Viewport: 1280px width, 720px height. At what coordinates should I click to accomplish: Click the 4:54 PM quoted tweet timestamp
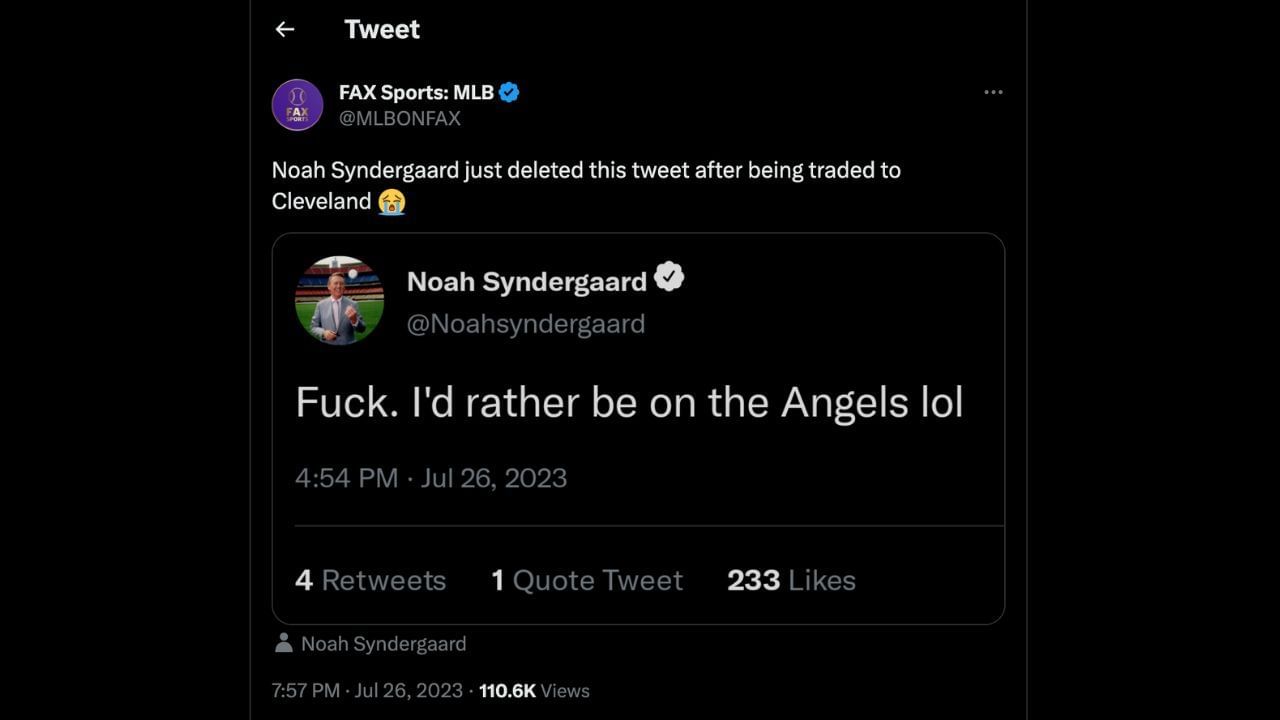click(x=430, y=478)
